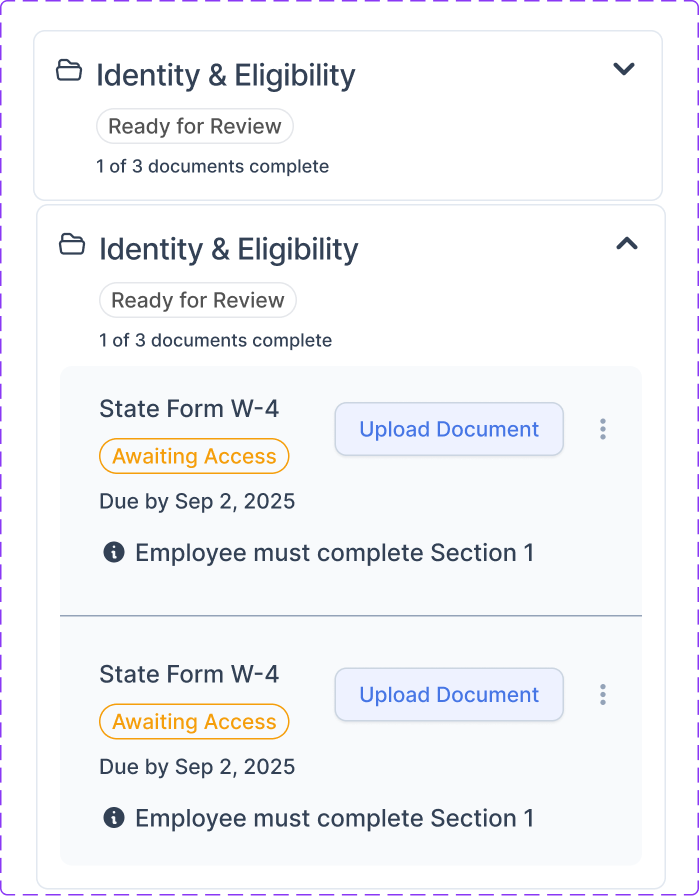This screenshot has width=699, height=896.
Task: Click the collapsed card's Identity & Eligibility title
Action: 225,75
